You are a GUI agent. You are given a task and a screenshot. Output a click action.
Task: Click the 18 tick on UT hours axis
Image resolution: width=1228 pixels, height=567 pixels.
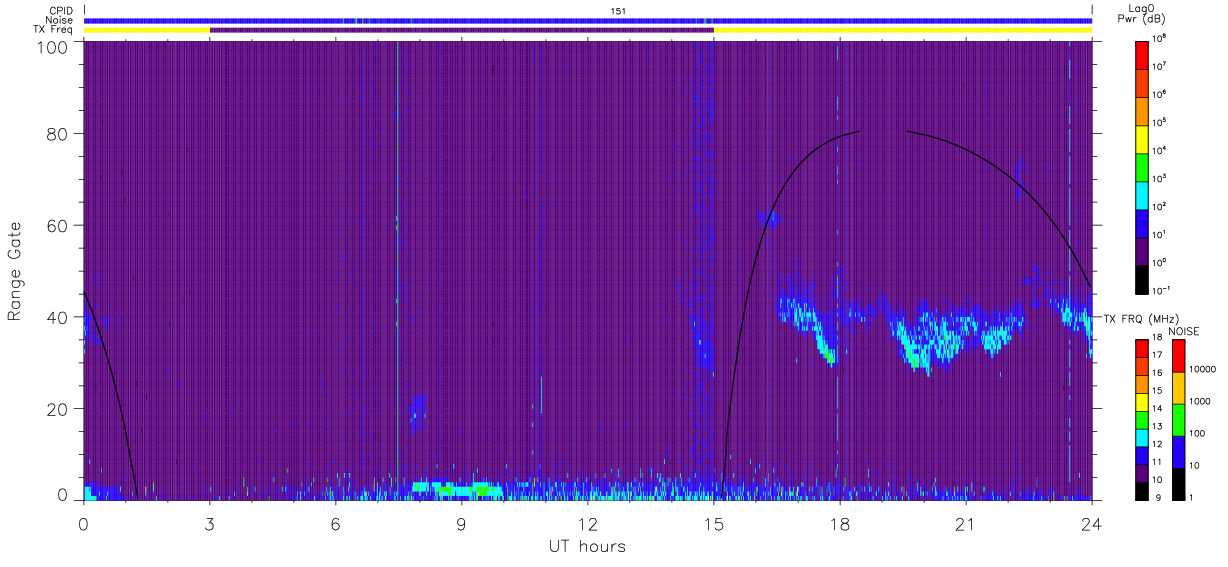click(x=839, y=523)
